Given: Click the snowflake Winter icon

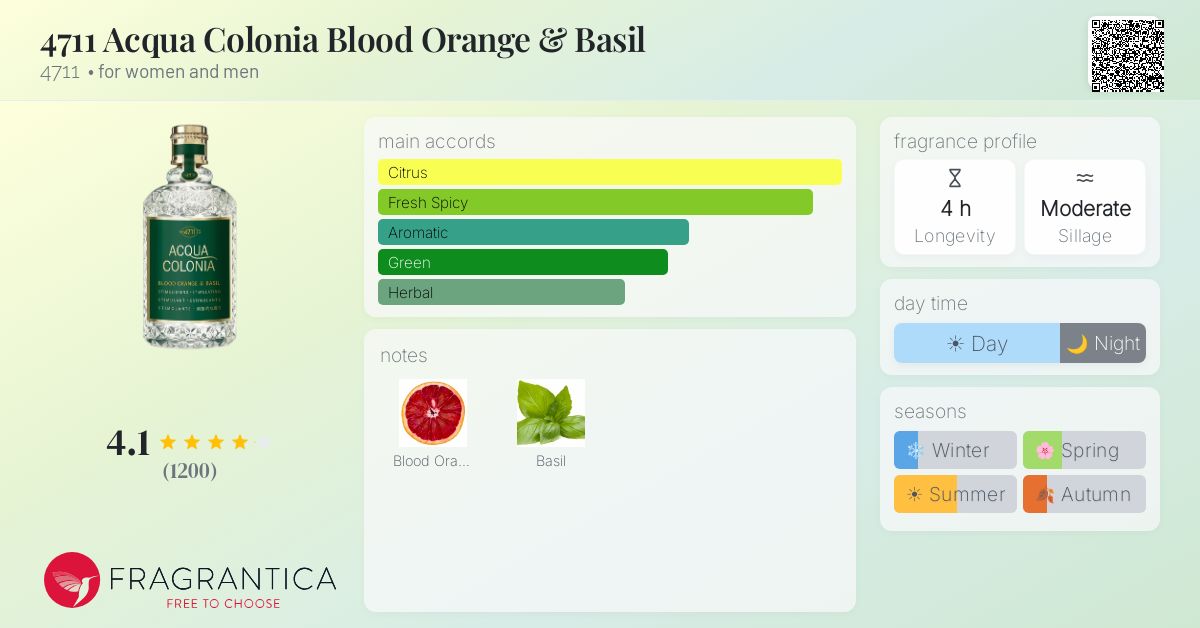Looking at the screenshot, I should click(914, 450).
